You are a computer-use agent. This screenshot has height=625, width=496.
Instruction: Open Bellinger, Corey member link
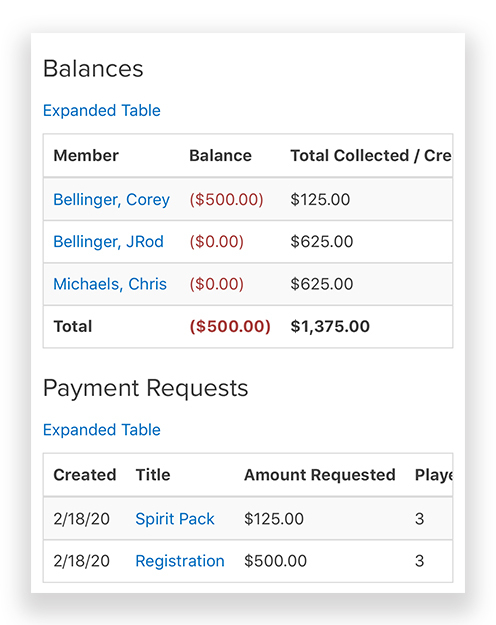(x=112, y=199)
